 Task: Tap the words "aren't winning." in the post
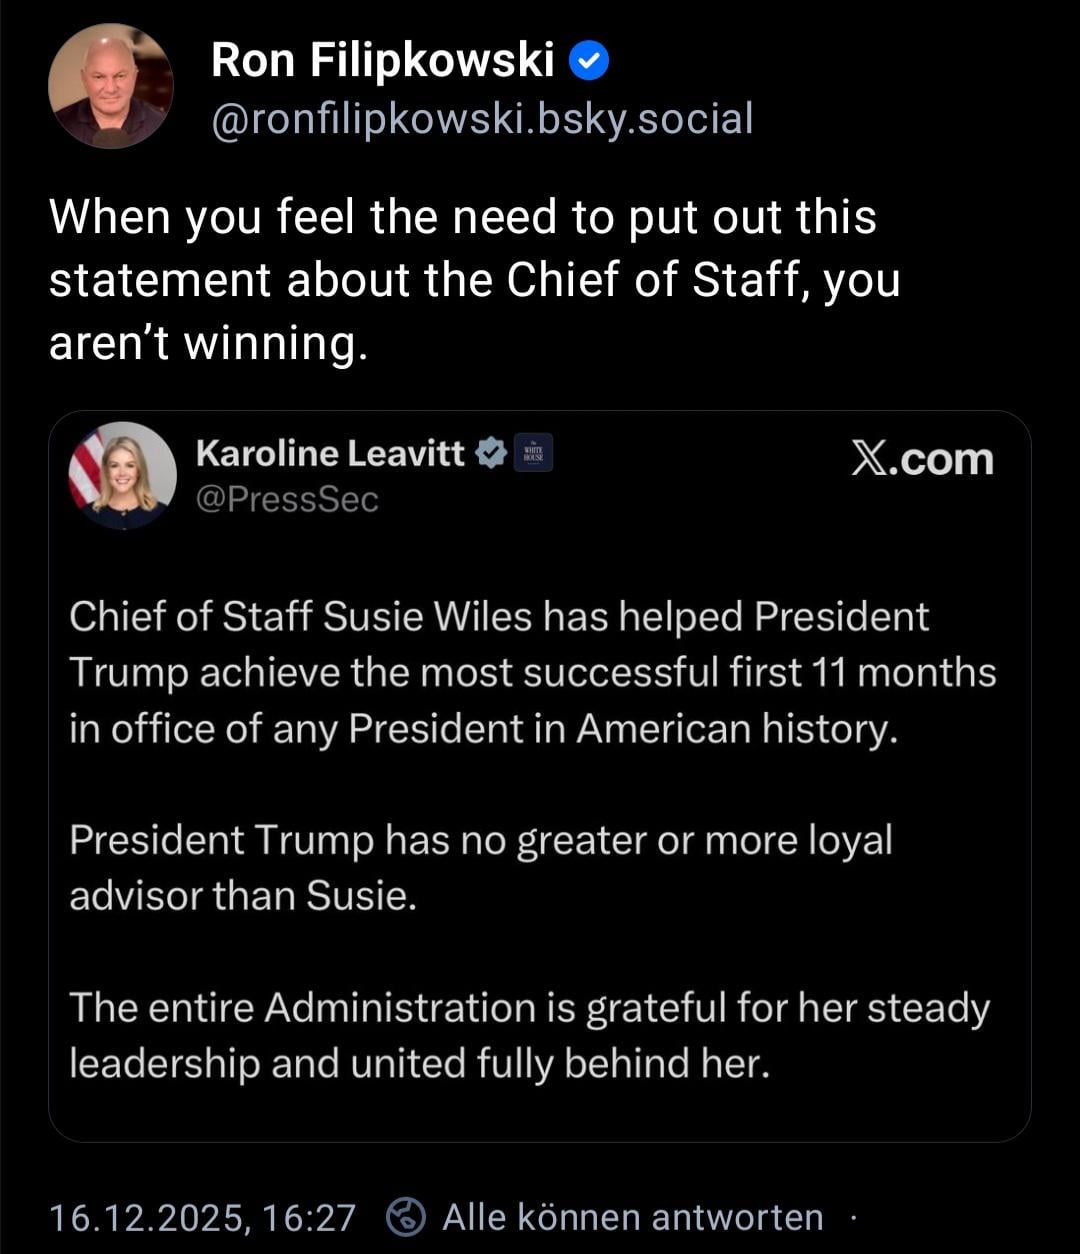[x=203, y=343]
